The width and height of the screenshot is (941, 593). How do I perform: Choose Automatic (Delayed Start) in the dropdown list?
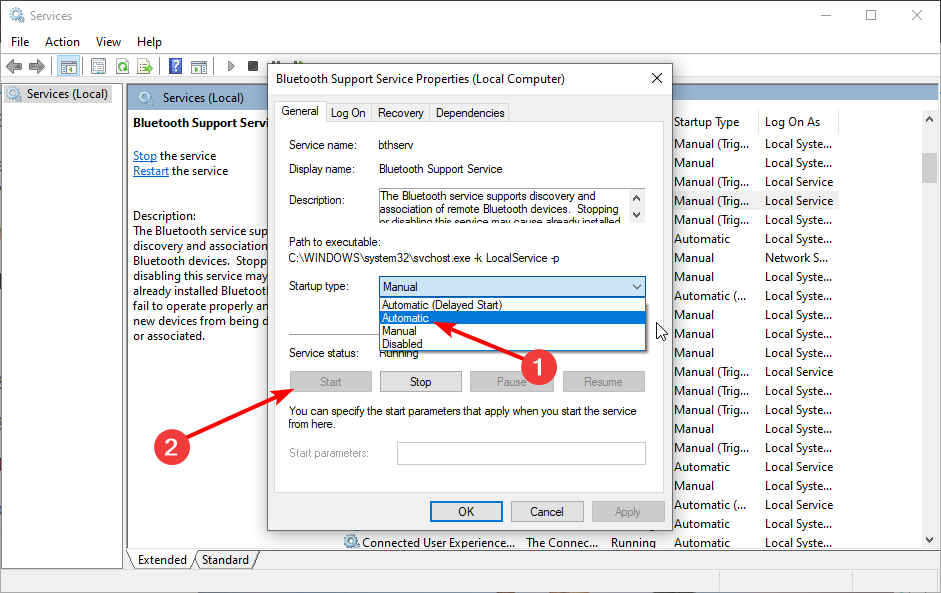pos(513,304)
